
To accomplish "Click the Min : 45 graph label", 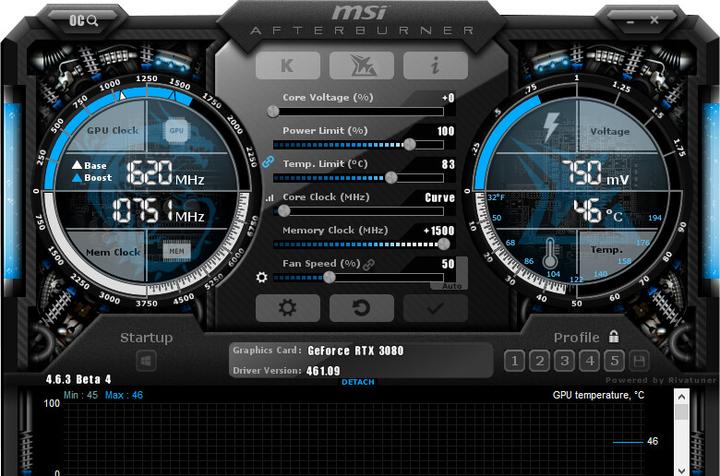I will coord(80,395).
